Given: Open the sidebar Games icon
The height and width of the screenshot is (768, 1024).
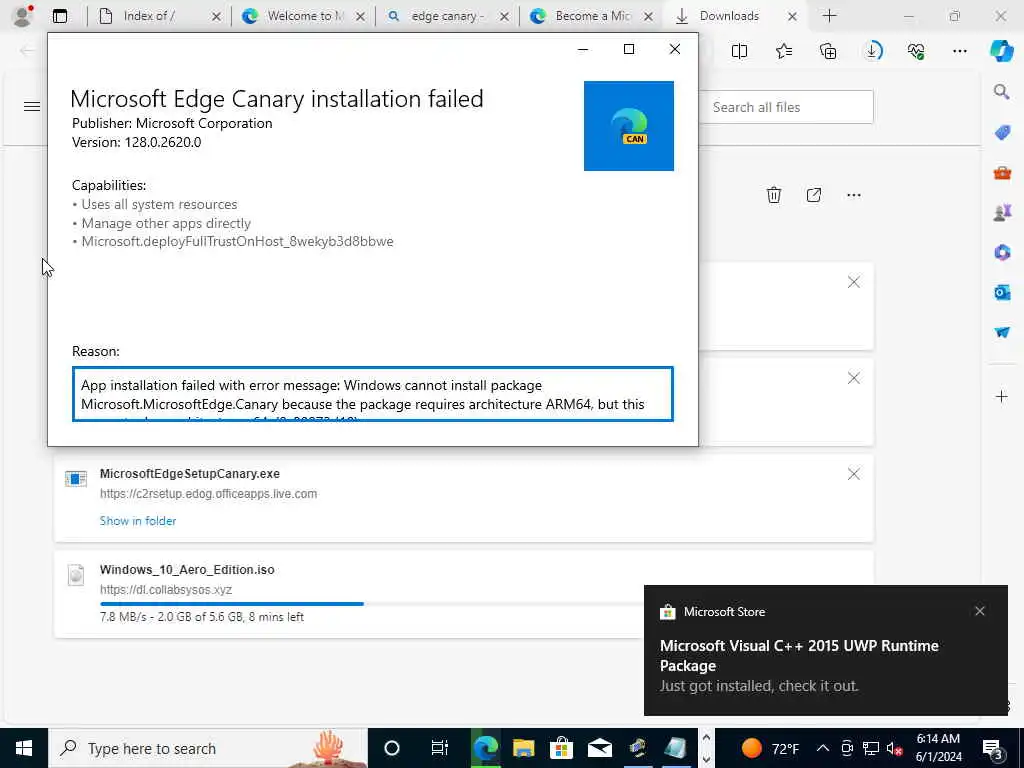Looking at the screenshot, I should click(1002, 213).
